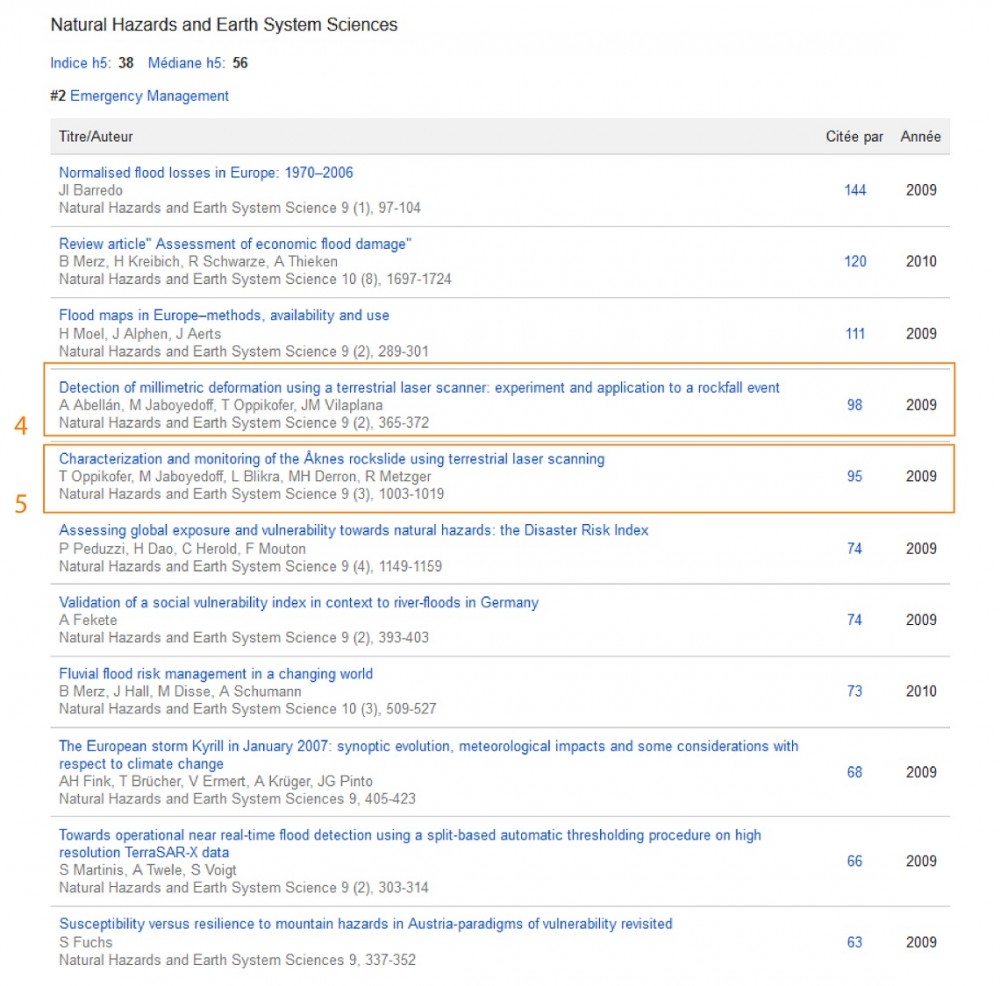1000x986 pixels.
Task: Open the Disaster Risk Index article
Action: pos(353,530)
